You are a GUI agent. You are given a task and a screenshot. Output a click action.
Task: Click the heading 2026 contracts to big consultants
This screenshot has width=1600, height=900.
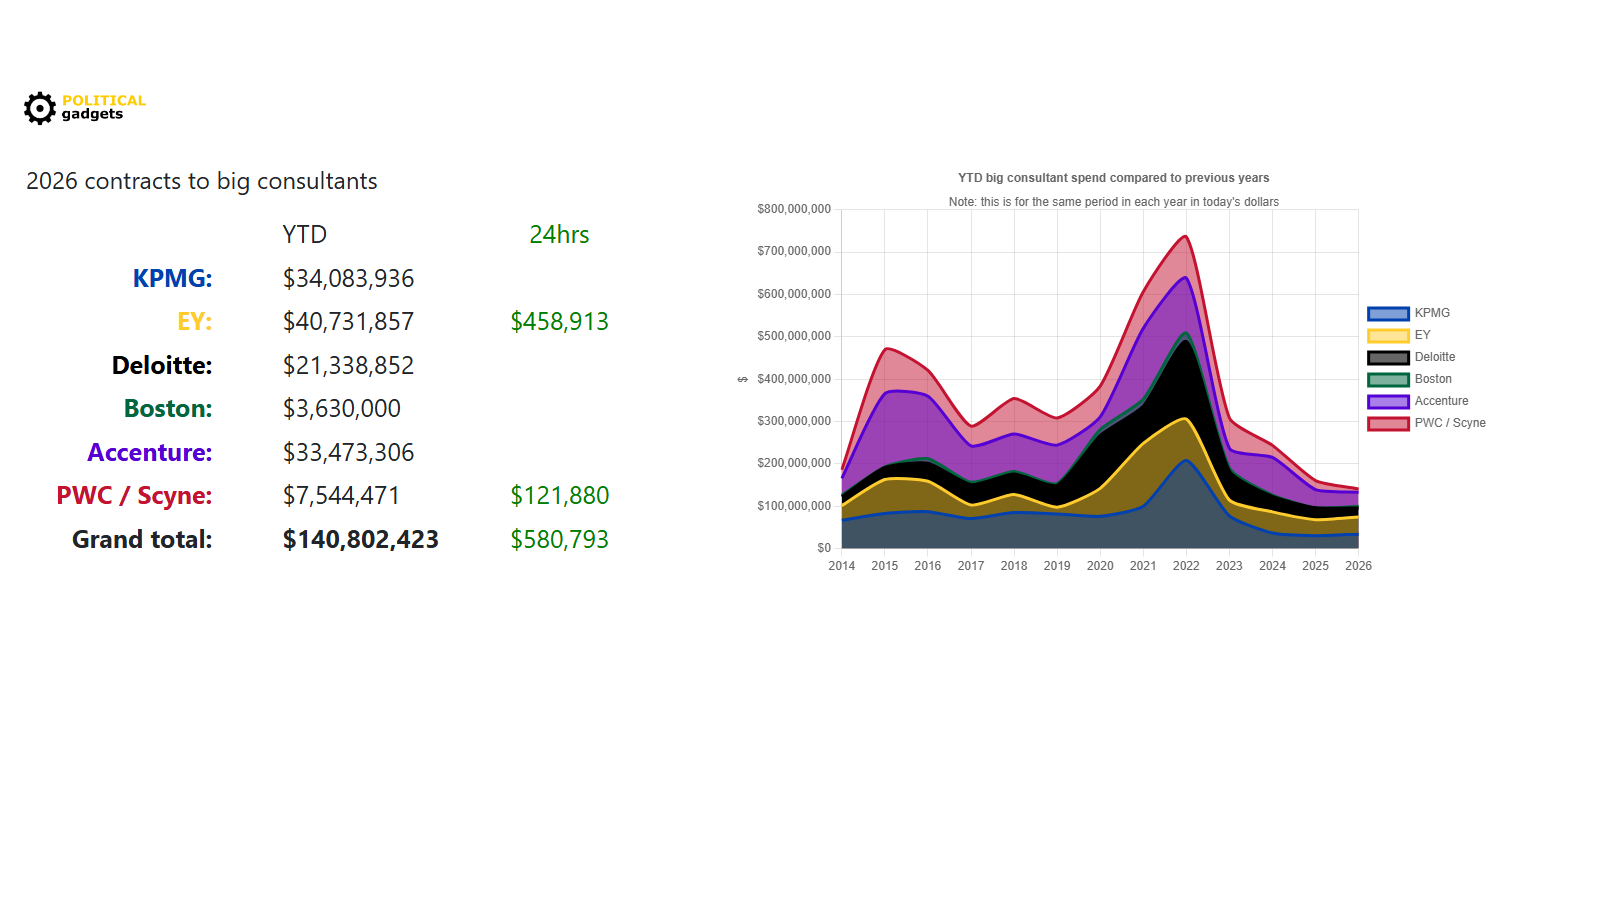[202, 181]
